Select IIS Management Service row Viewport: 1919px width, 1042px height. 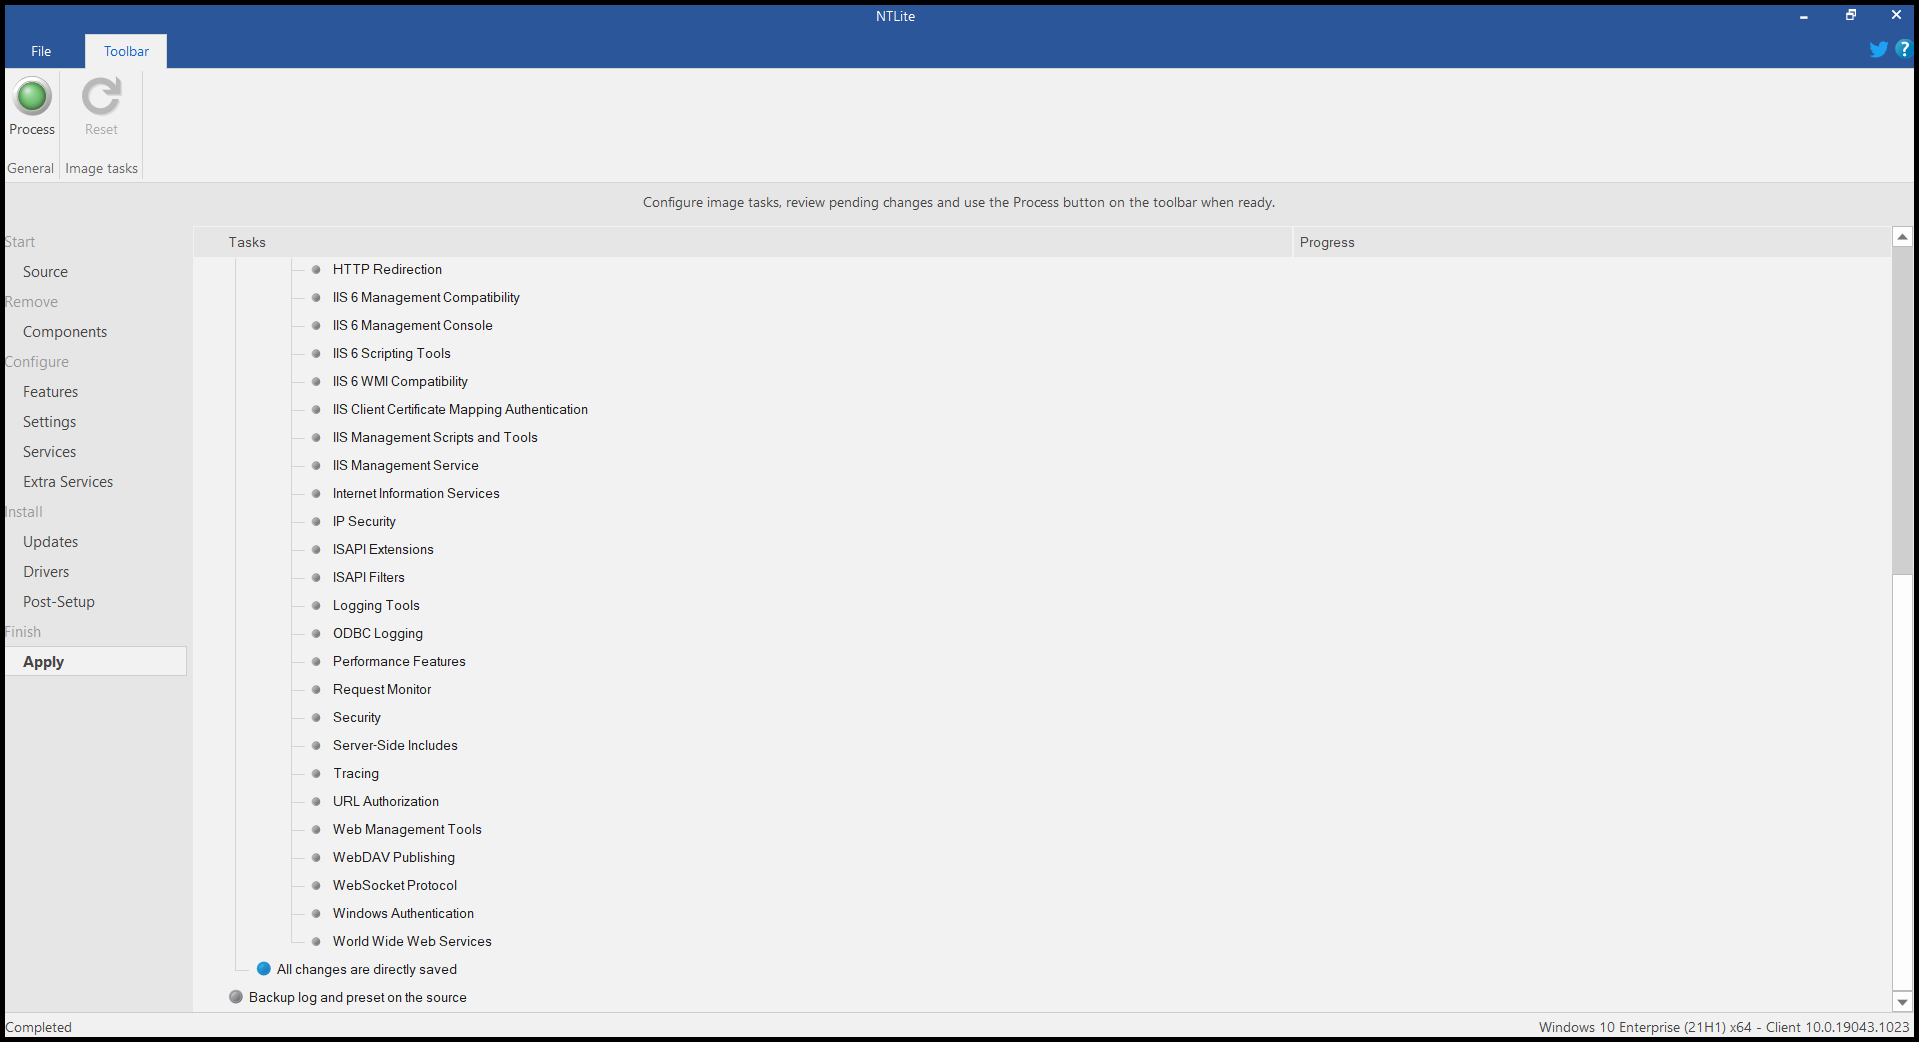pos(405,465)
